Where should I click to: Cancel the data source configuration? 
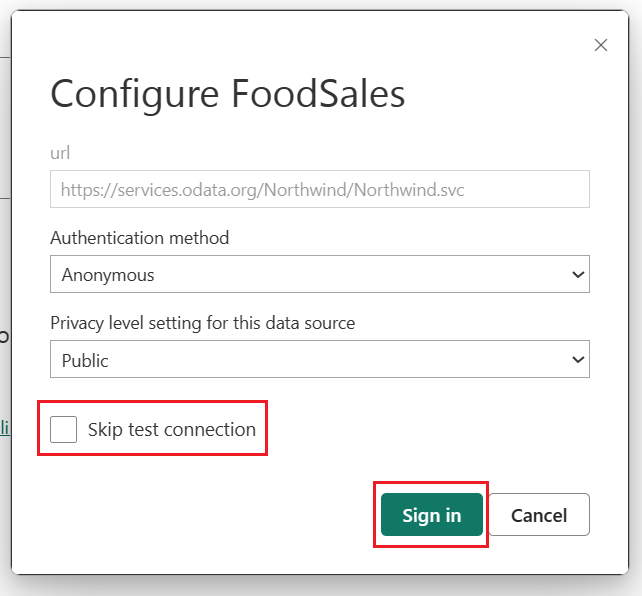click(x=539, y=515)
